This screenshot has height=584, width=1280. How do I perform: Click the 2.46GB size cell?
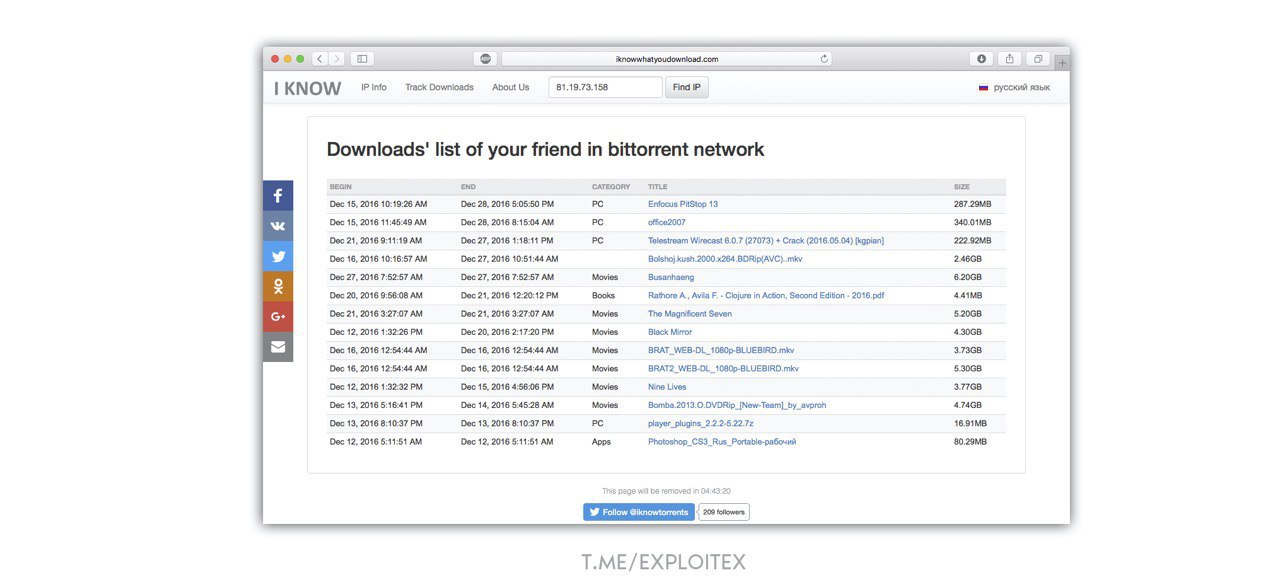pos(968,259)
